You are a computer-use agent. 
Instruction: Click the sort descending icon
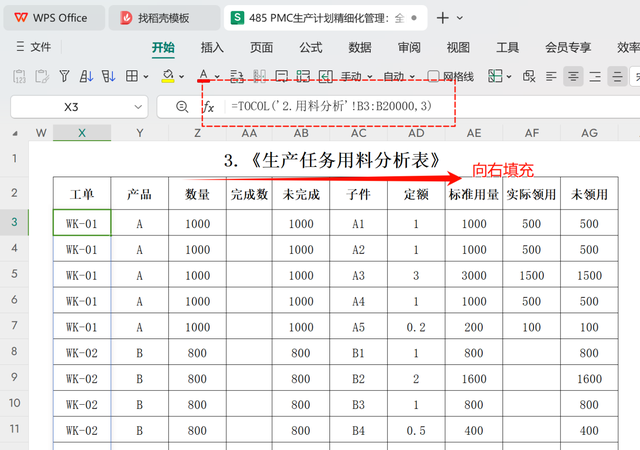109,76
